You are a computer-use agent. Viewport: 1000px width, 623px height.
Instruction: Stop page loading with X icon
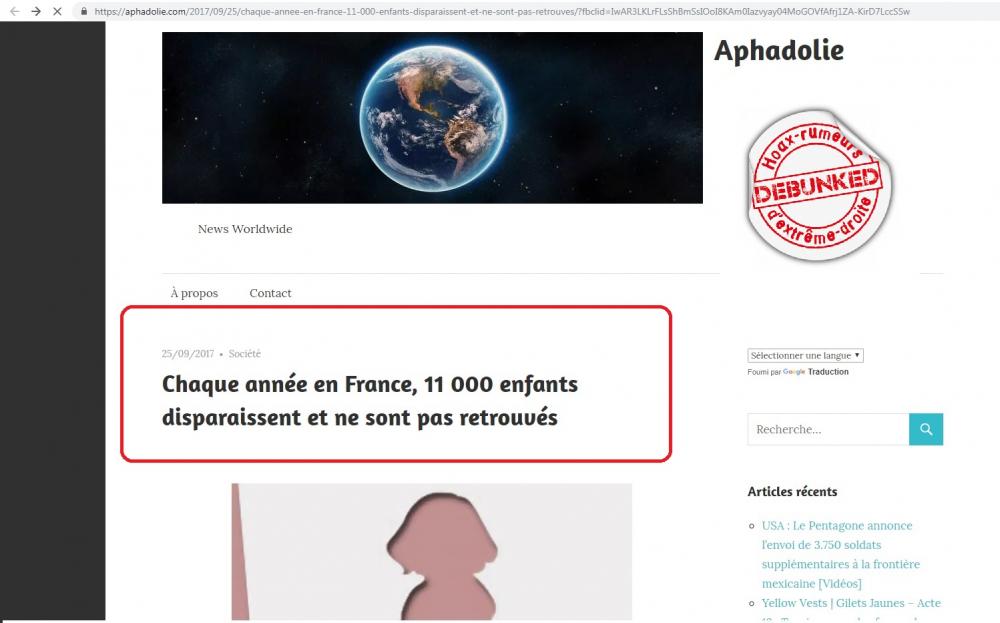pyautogui.click(x=57, y=11)
